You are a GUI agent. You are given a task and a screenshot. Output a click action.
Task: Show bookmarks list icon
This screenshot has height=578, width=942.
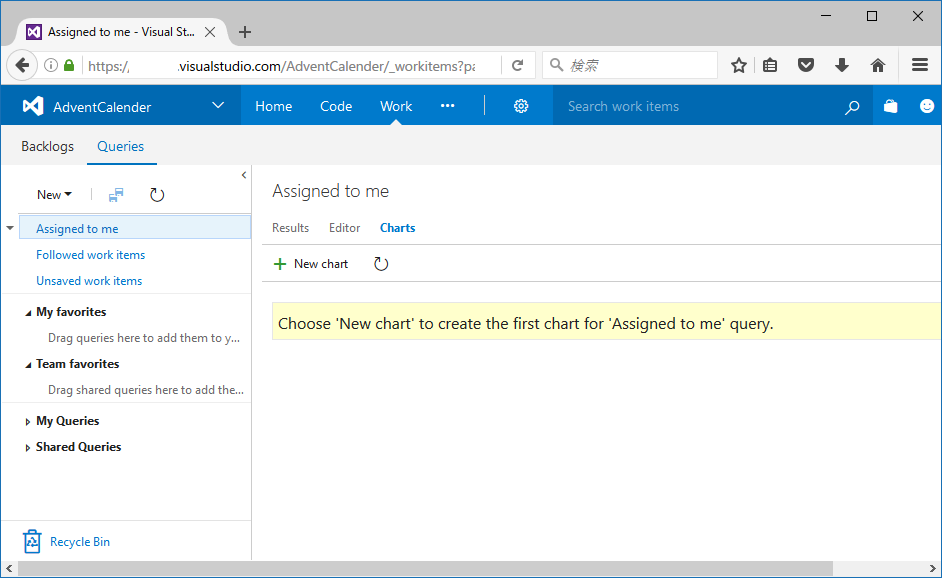click(770, 65)
